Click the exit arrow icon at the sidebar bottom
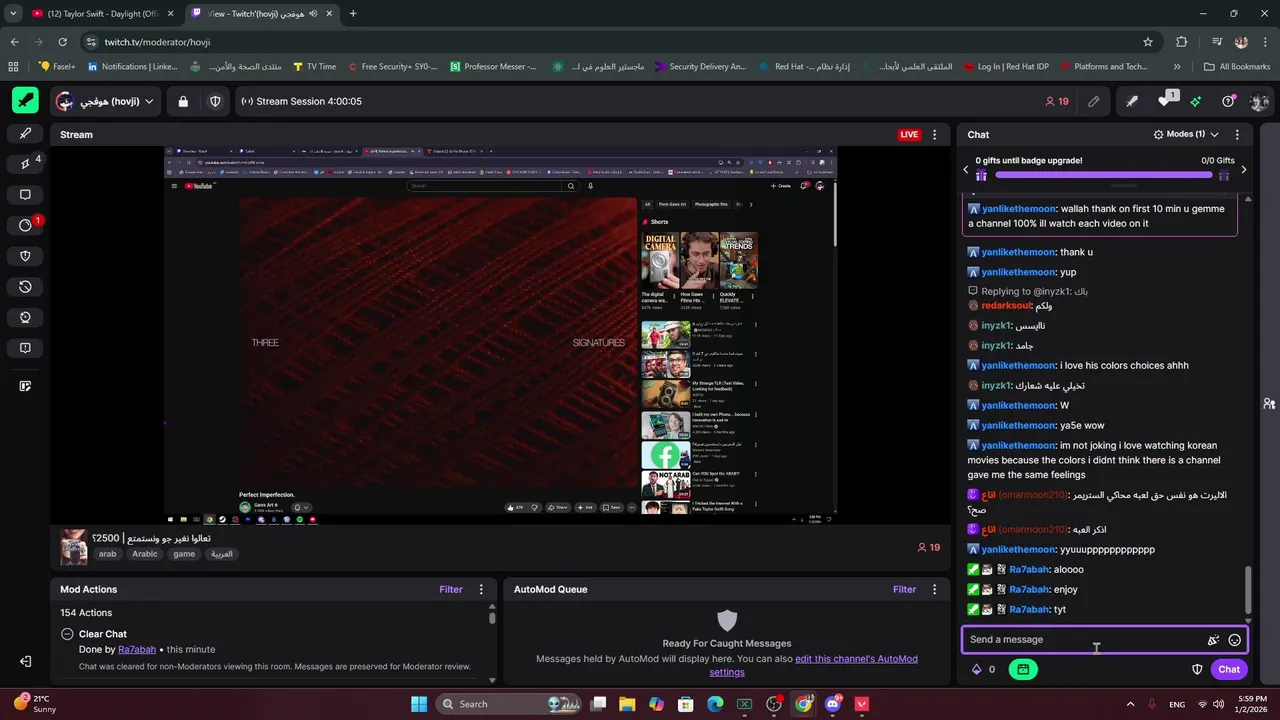 click(25, 661)
